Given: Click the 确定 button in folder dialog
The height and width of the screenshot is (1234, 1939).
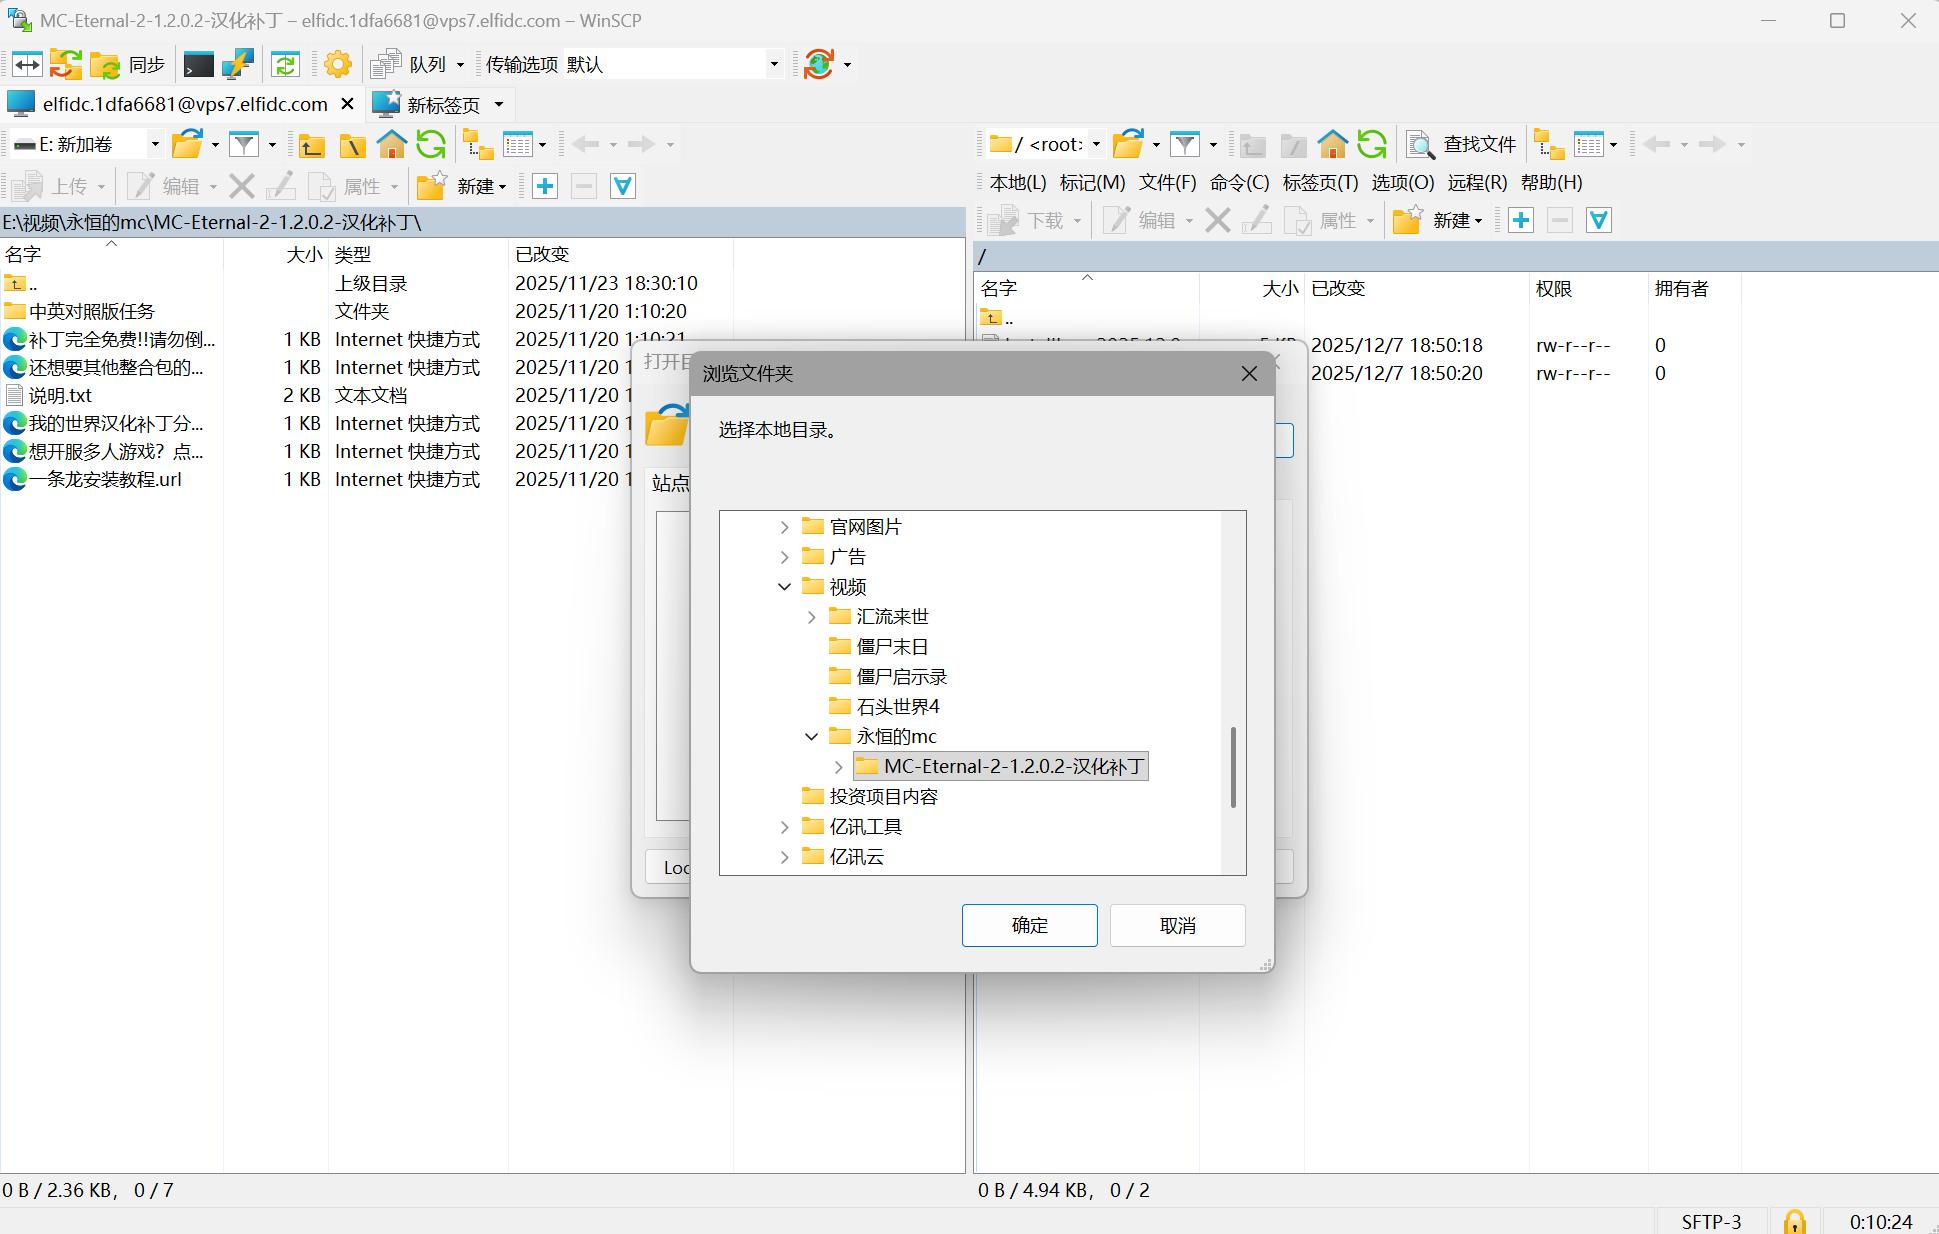Looking at the screenshot, I should [1029, 925].
